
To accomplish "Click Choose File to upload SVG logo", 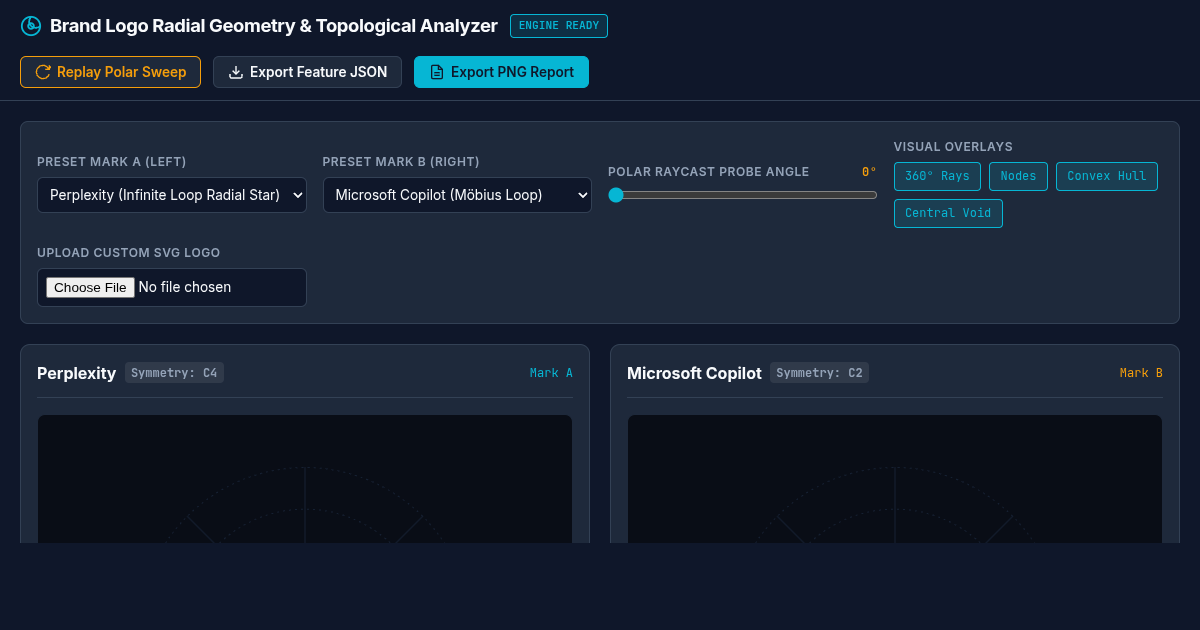I will point(90,287).
